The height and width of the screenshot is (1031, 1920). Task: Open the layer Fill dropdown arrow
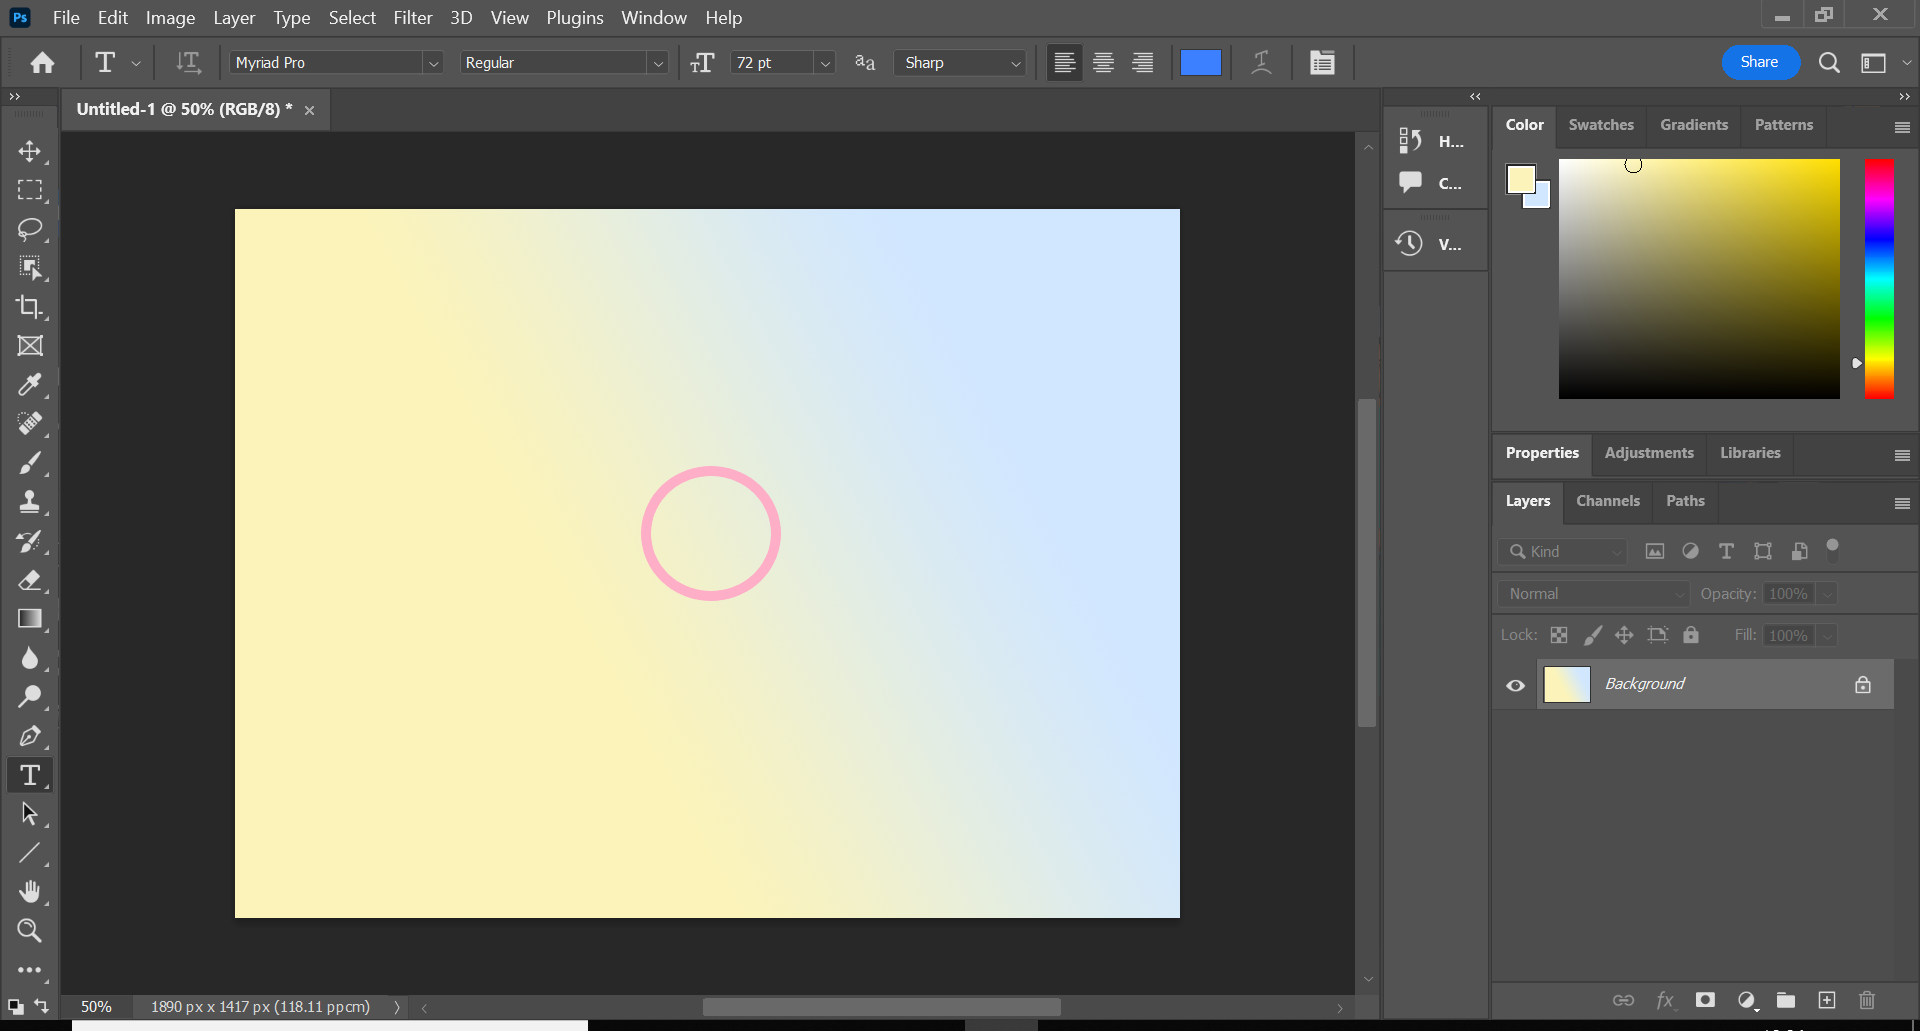click(x=1827, y=636)
